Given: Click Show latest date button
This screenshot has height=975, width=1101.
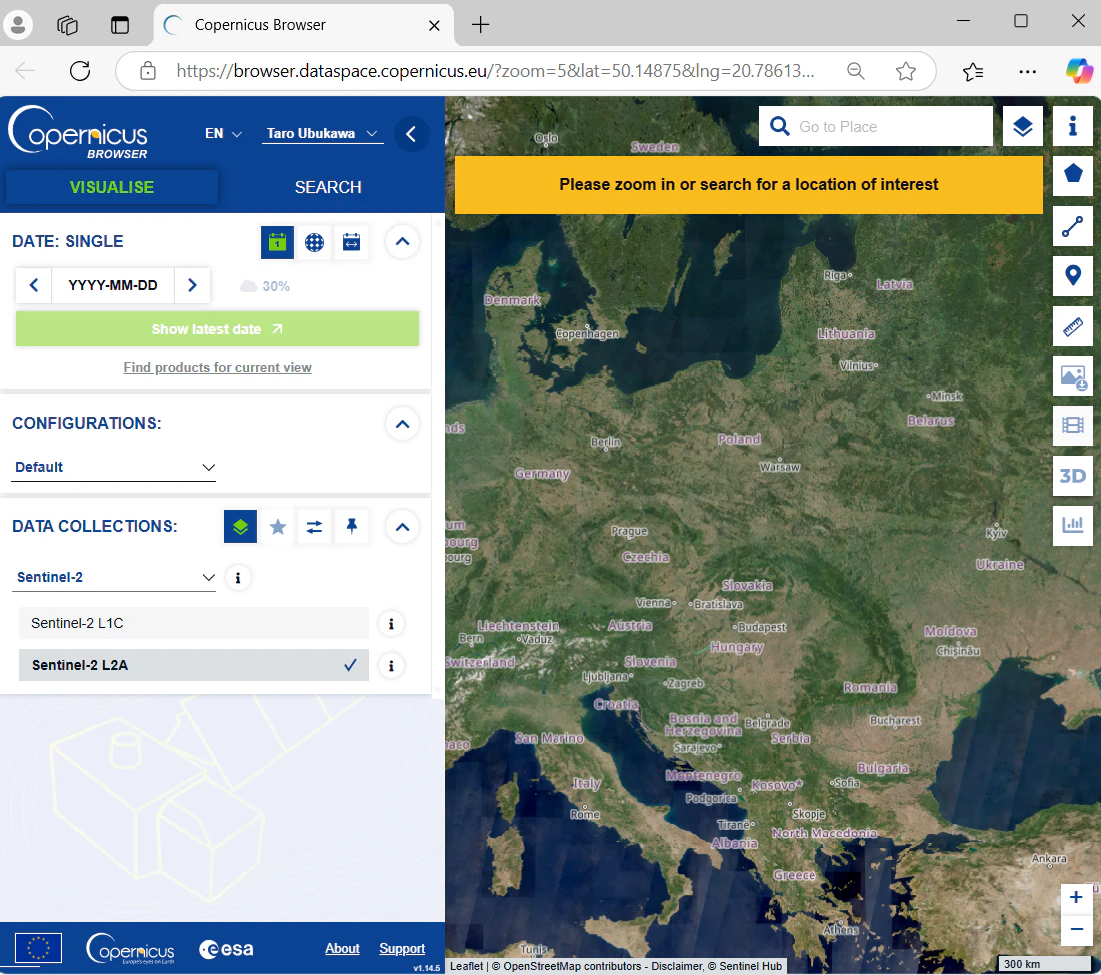Looking at the screenshot, I should tap(218, 329).
